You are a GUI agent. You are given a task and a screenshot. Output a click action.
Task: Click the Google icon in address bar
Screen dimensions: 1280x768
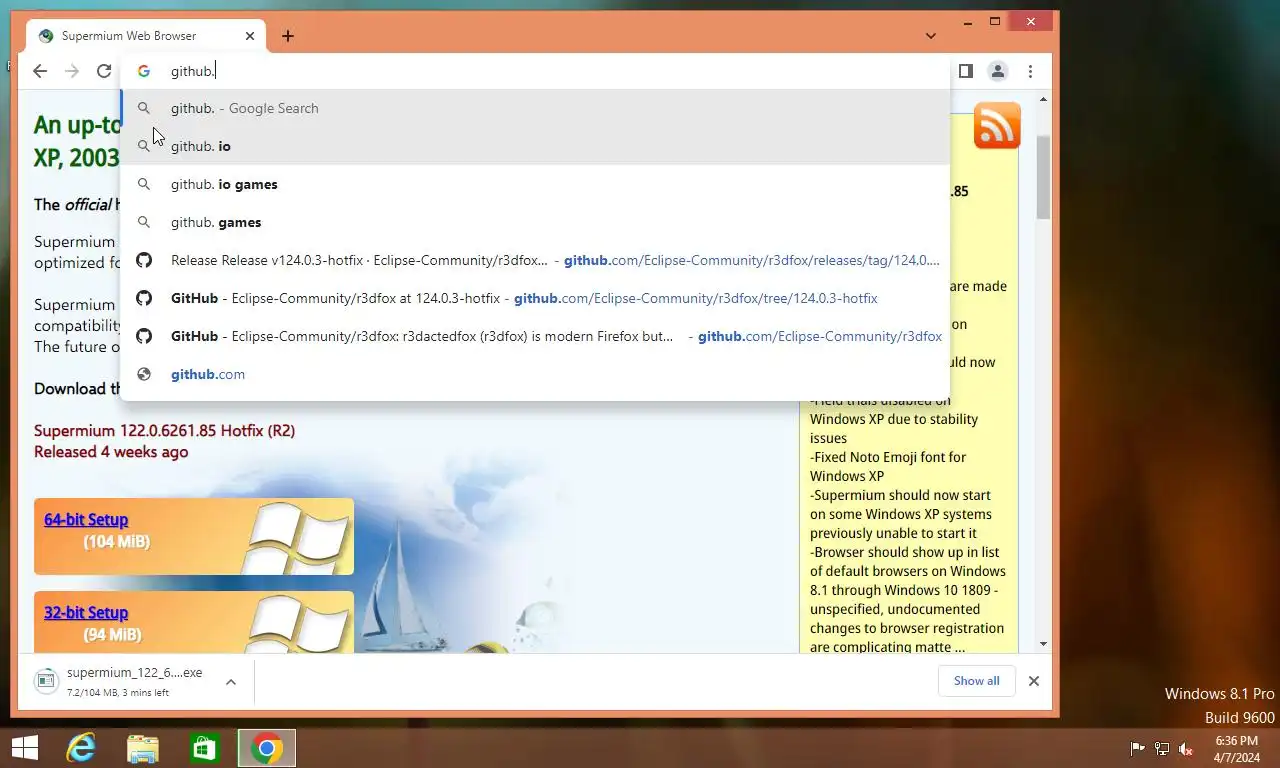(144, 71)
